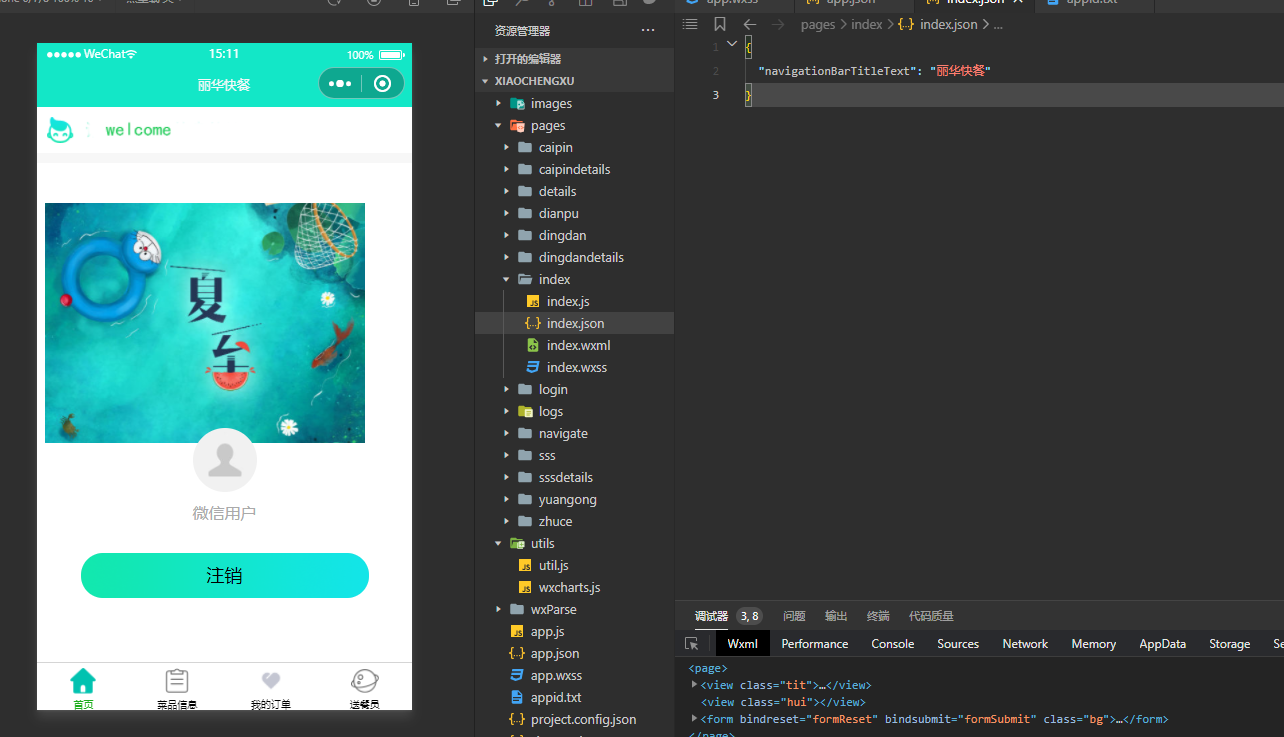
Task: Tap the 我的订单 heart tab icon
Action: click(x=271, y=681)
